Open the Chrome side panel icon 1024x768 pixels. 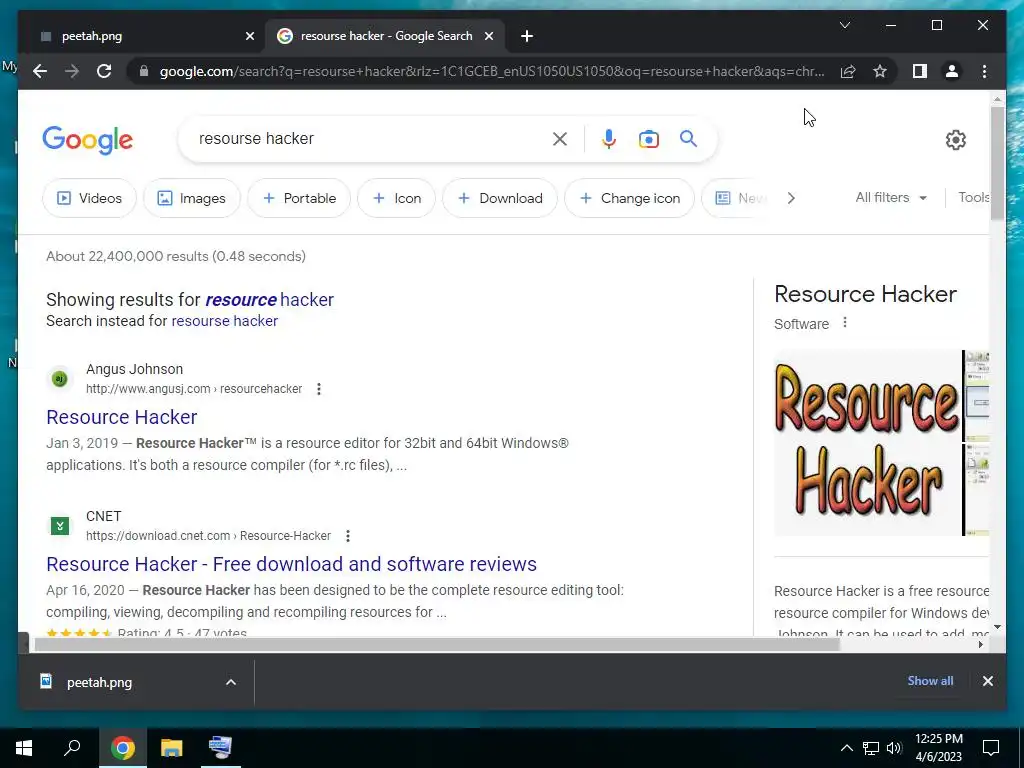click(920, 71)
